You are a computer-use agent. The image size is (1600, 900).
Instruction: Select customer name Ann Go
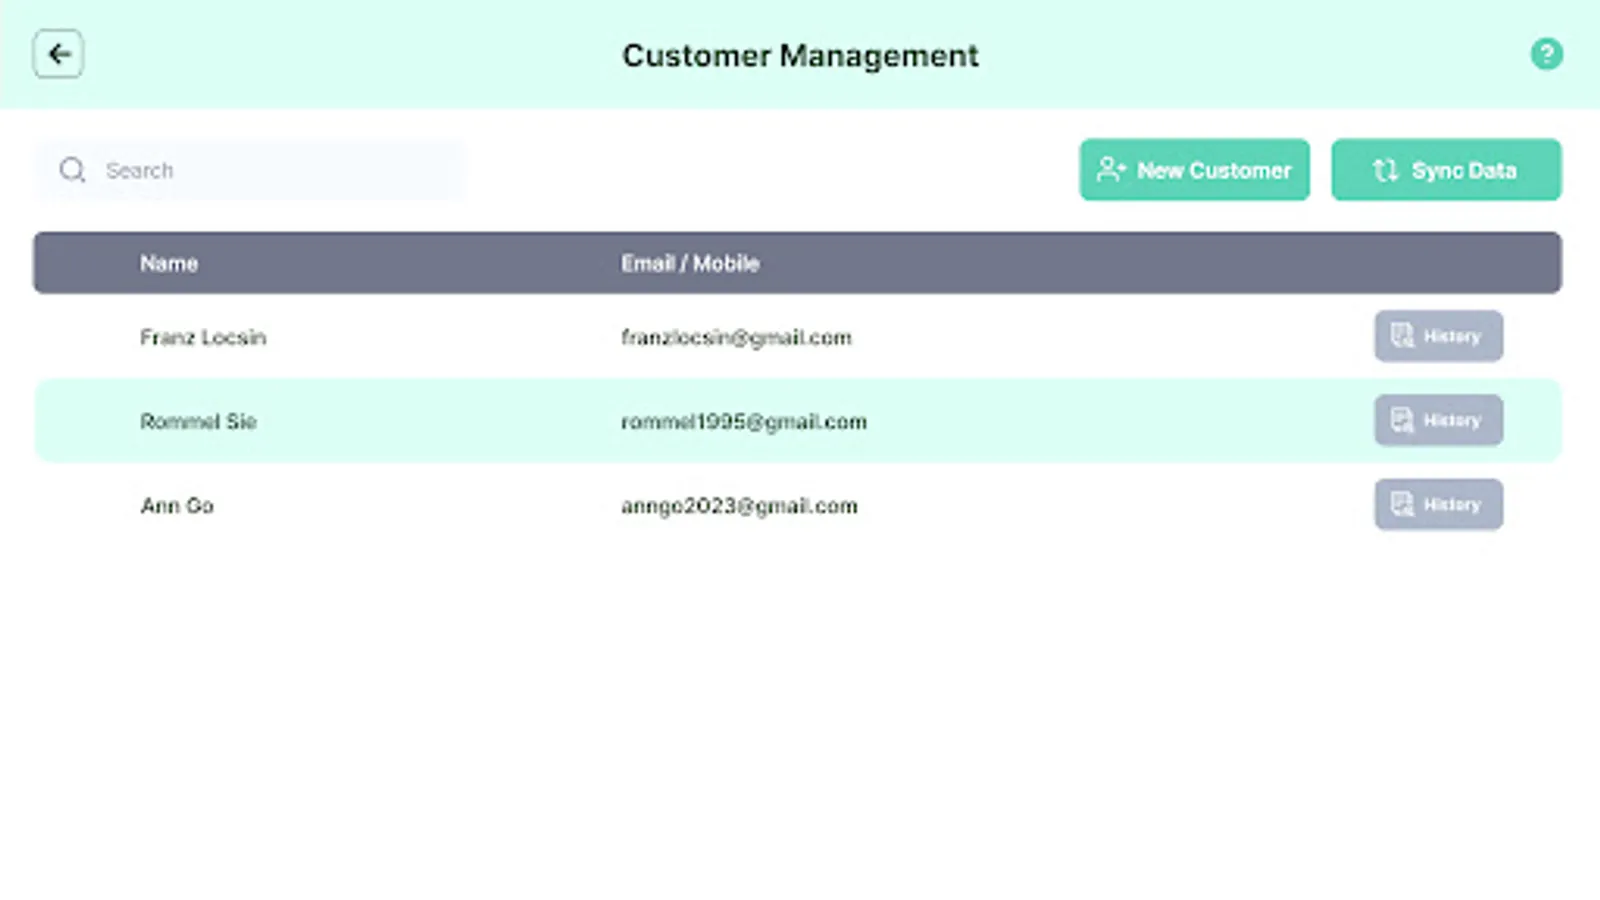(177, 505)
